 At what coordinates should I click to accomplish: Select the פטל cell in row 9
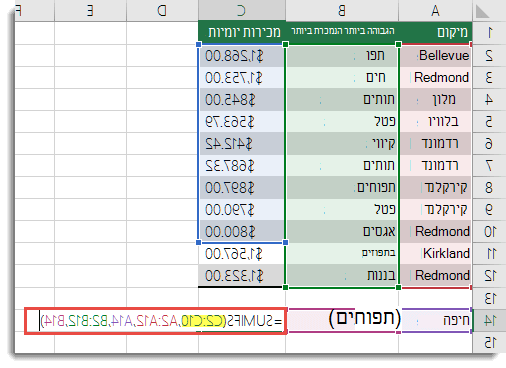pyautogui.click(x=342, y=209)
